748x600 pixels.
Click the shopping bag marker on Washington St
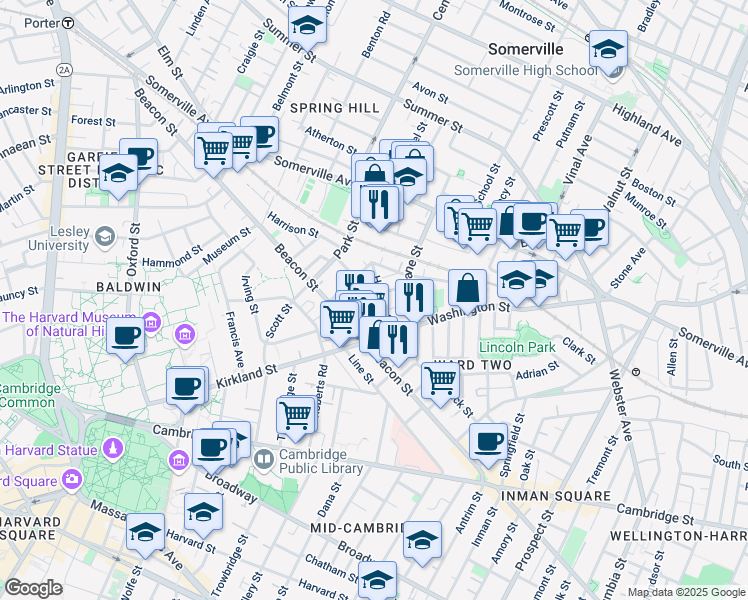[x=468, y=288]
